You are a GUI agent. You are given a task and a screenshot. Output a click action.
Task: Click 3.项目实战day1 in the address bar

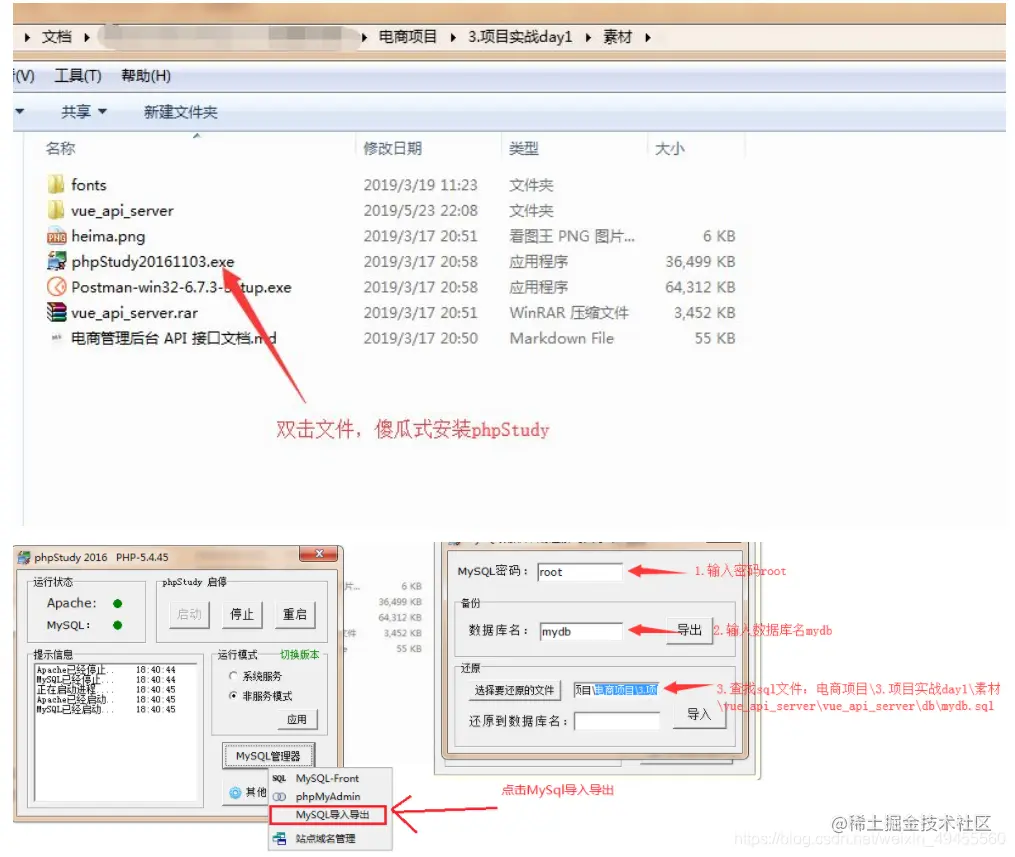coord(520,37)
